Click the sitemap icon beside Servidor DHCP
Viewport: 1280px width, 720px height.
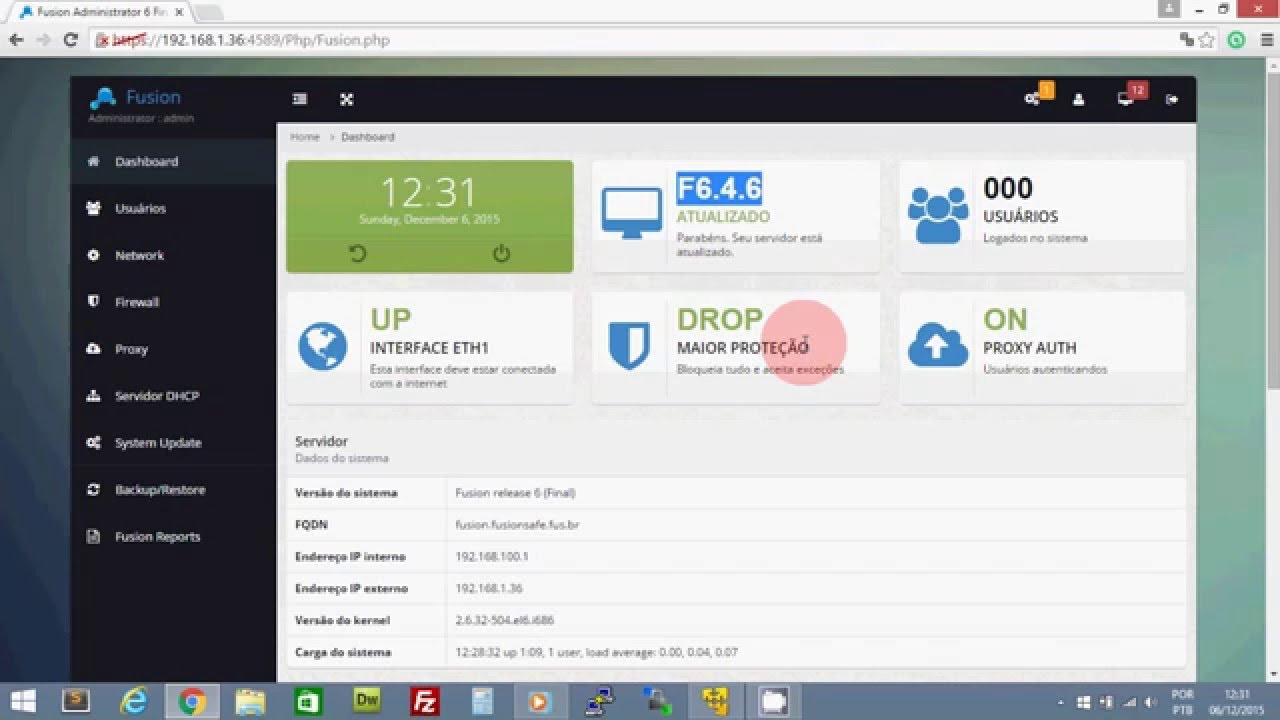(93, 396)
